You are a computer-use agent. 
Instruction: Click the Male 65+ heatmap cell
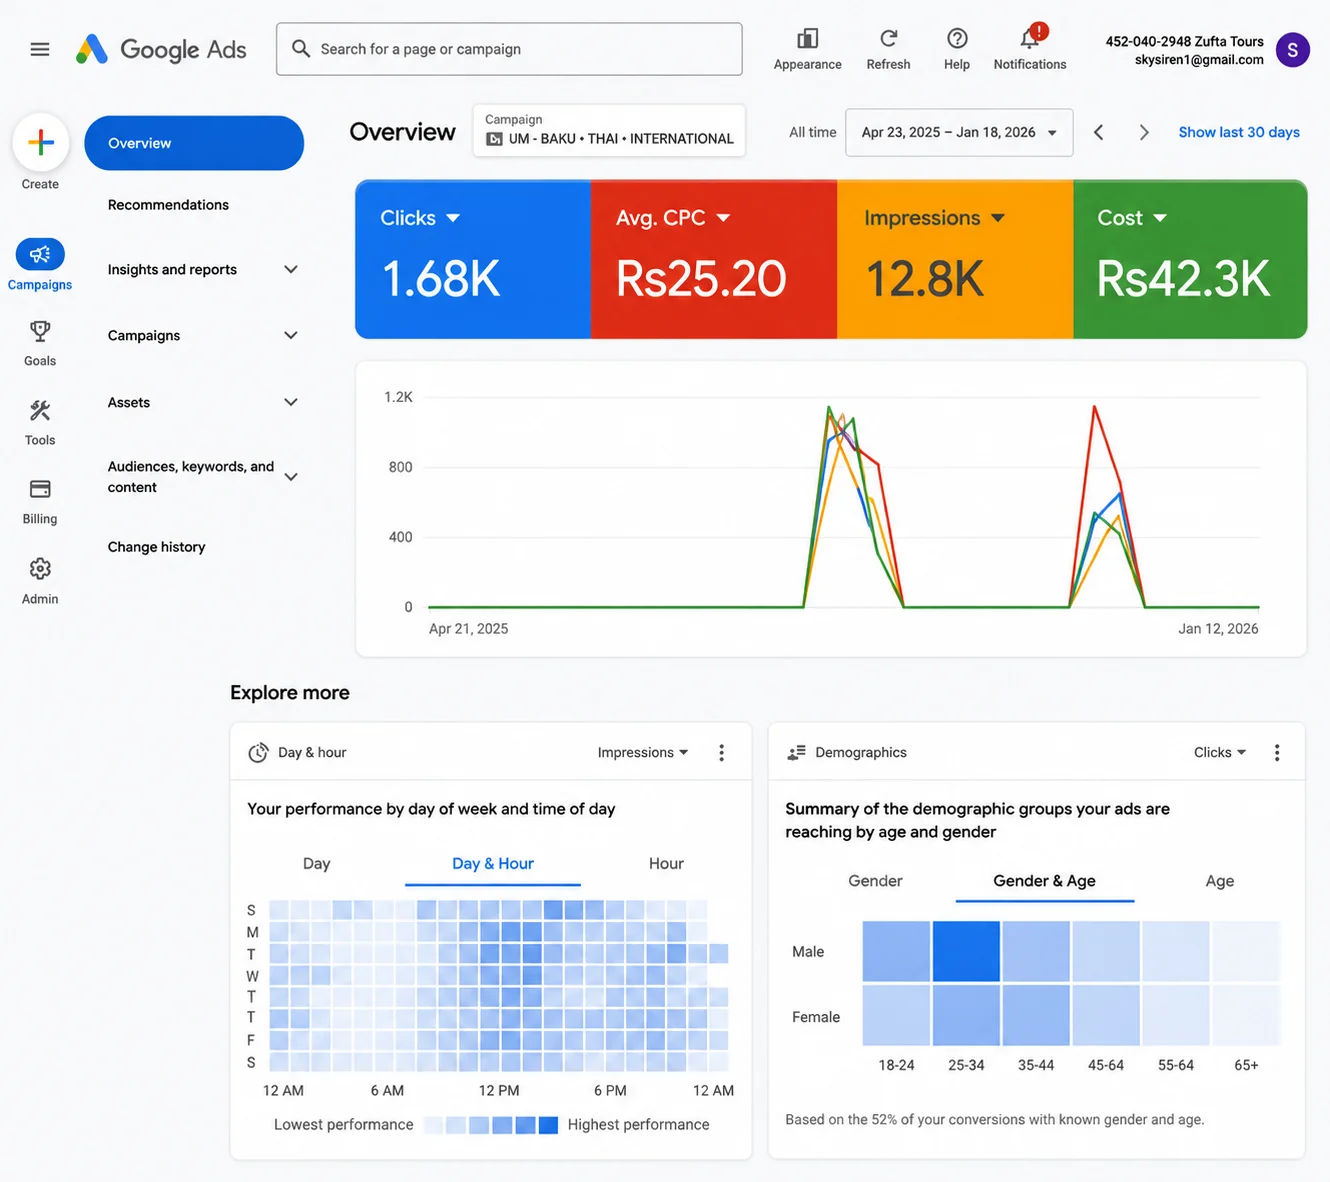pyautogui.click(x=1246, y=951)
